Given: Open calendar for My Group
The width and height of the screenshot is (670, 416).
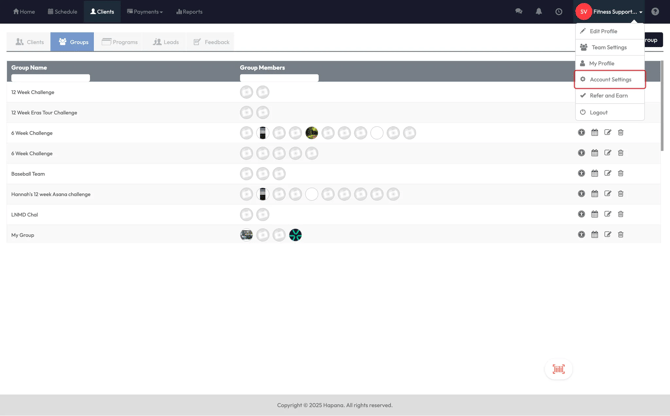Looking at the screenshot, I should pyautogui.click(x=594, y=235).
